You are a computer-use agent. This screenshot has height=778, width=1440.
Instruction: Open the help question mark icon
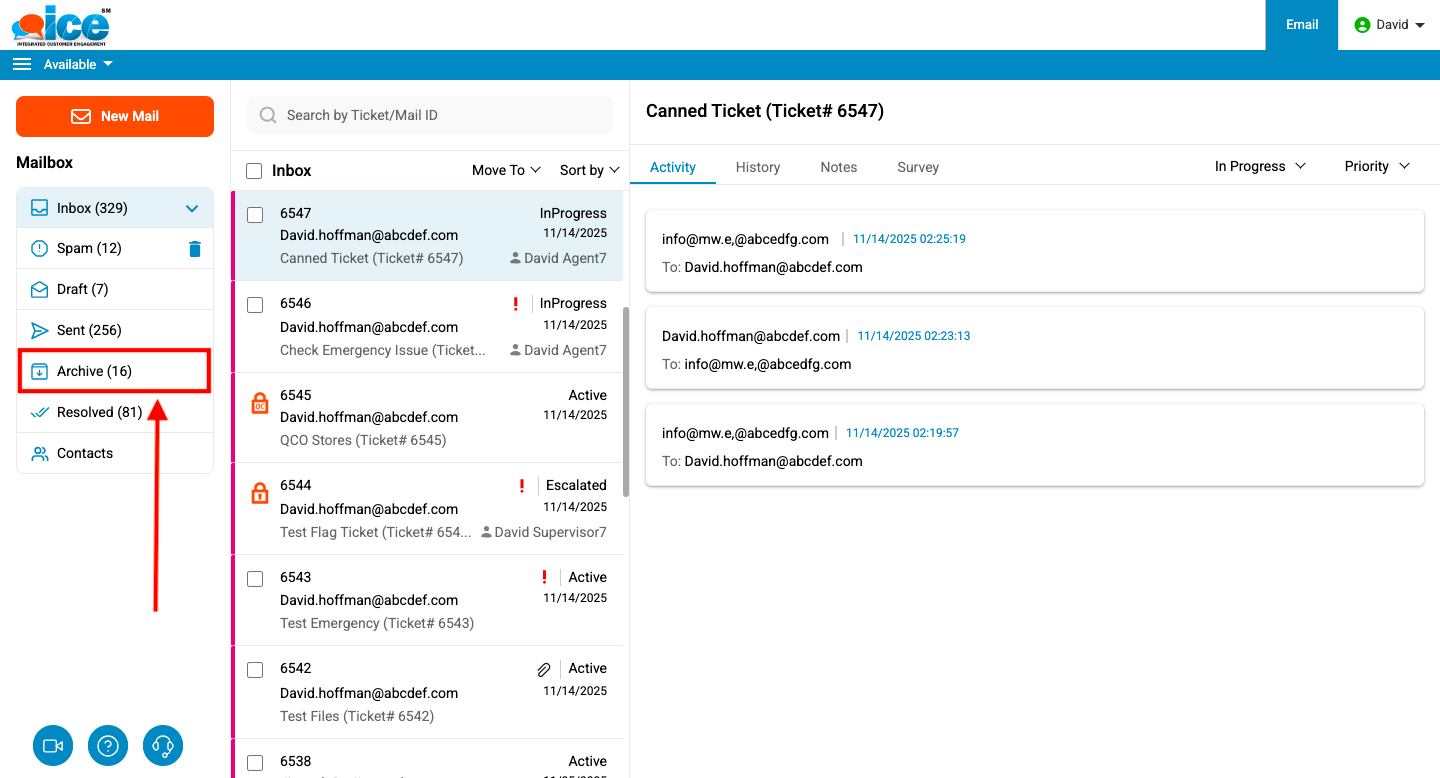(108, 746)
